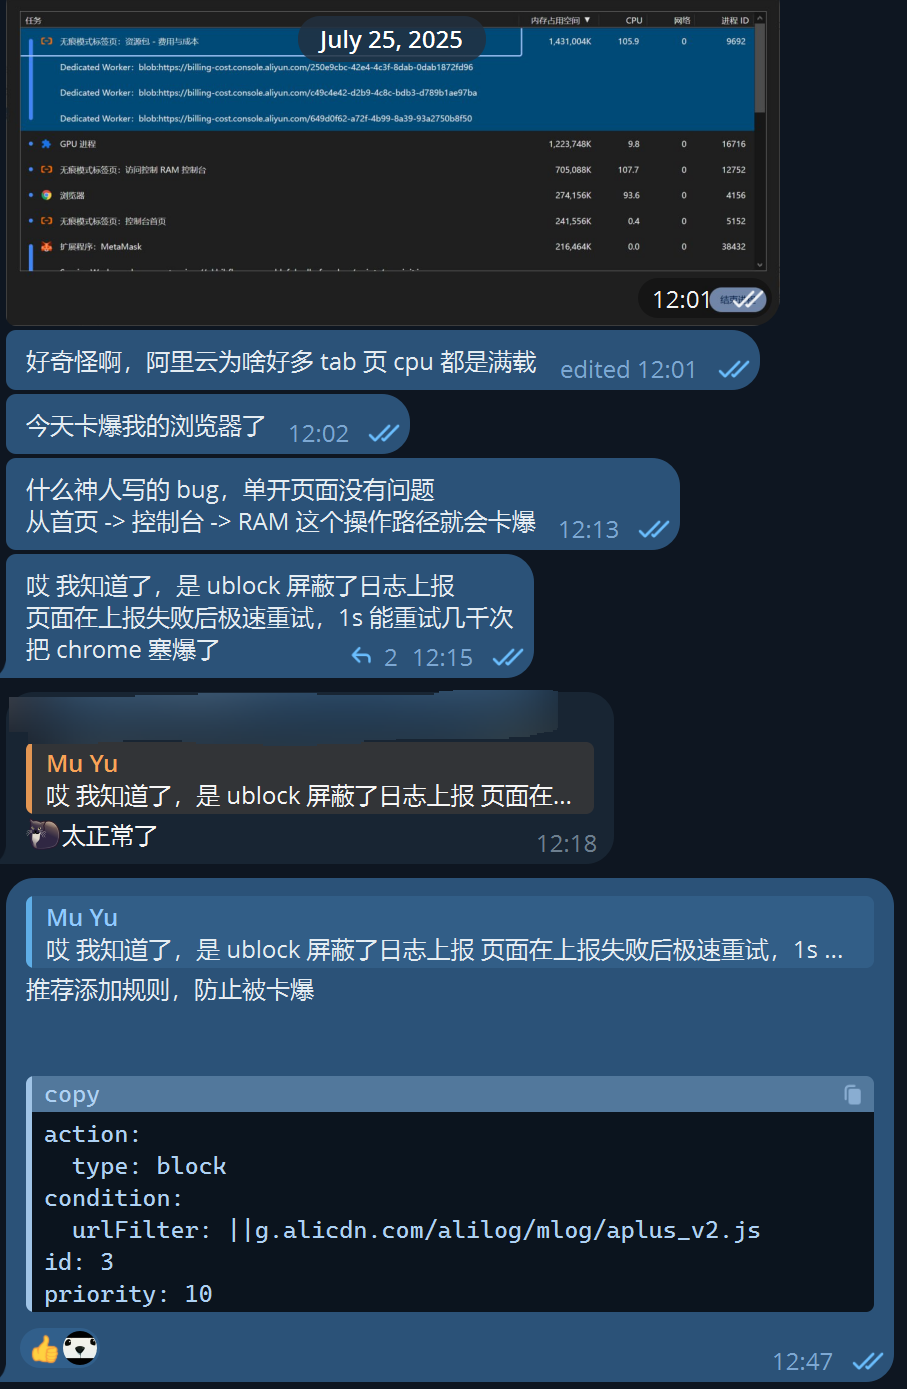
Task: Select the MetaMask extension icon row
Action: coord(392,247)
